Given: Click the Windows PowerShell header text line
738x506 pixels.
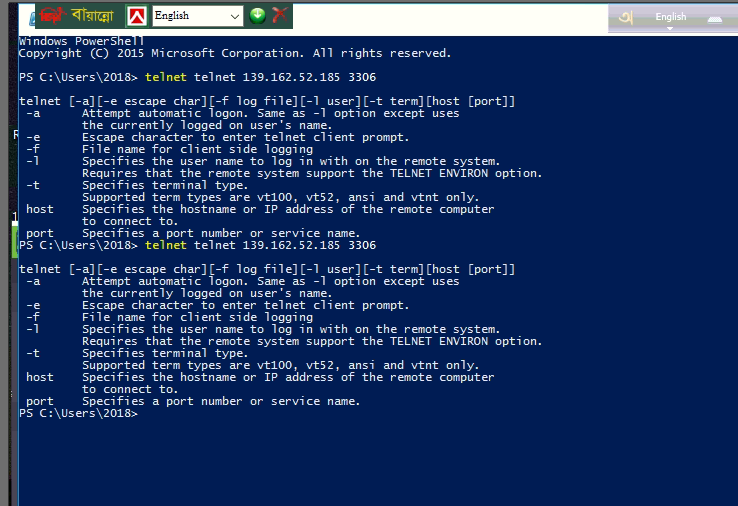Looking at the screenshot, I should point(81,41).
